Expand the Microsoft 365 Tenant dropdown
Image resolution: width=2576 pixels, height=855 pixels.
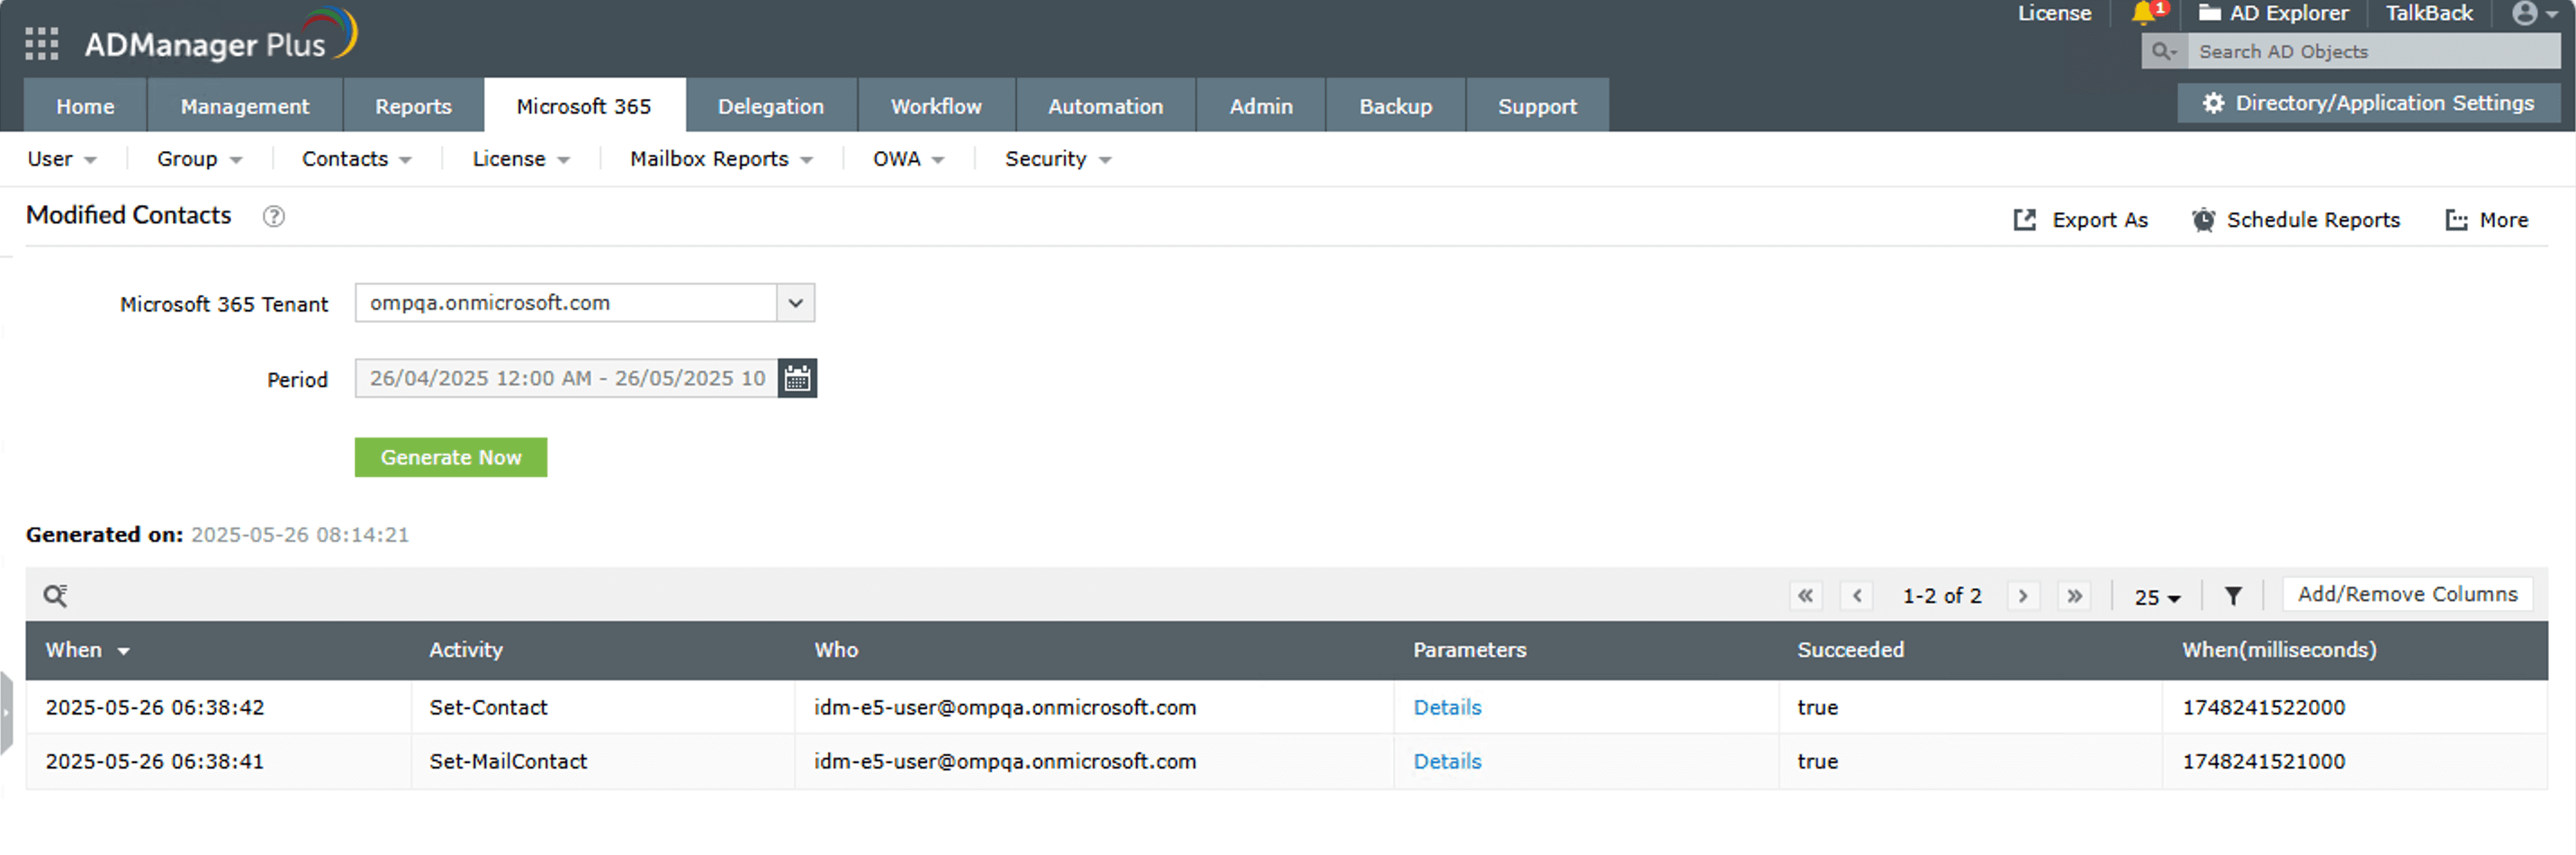click(795, 303)
